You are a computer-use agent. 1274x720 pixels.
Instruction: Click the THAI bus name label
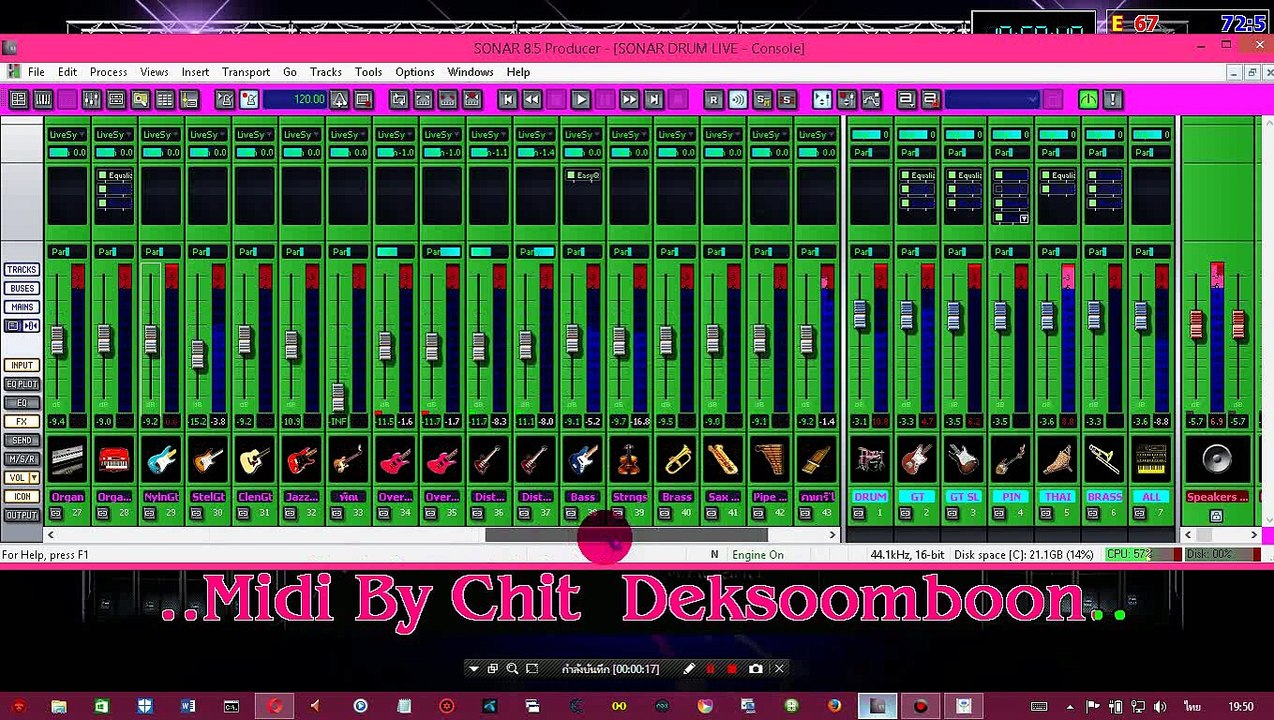pos(1058,497)
